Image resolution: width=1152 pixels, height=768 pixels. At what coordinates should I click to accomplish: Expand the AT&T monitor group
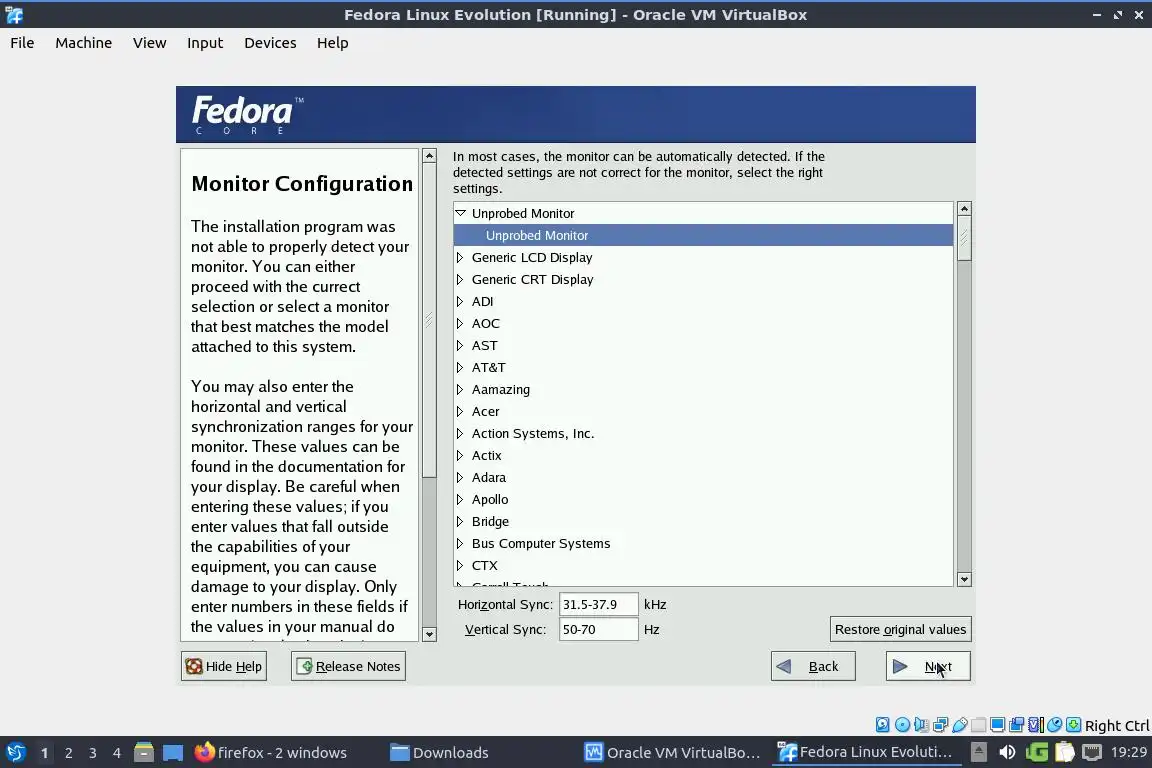point(460,367)
